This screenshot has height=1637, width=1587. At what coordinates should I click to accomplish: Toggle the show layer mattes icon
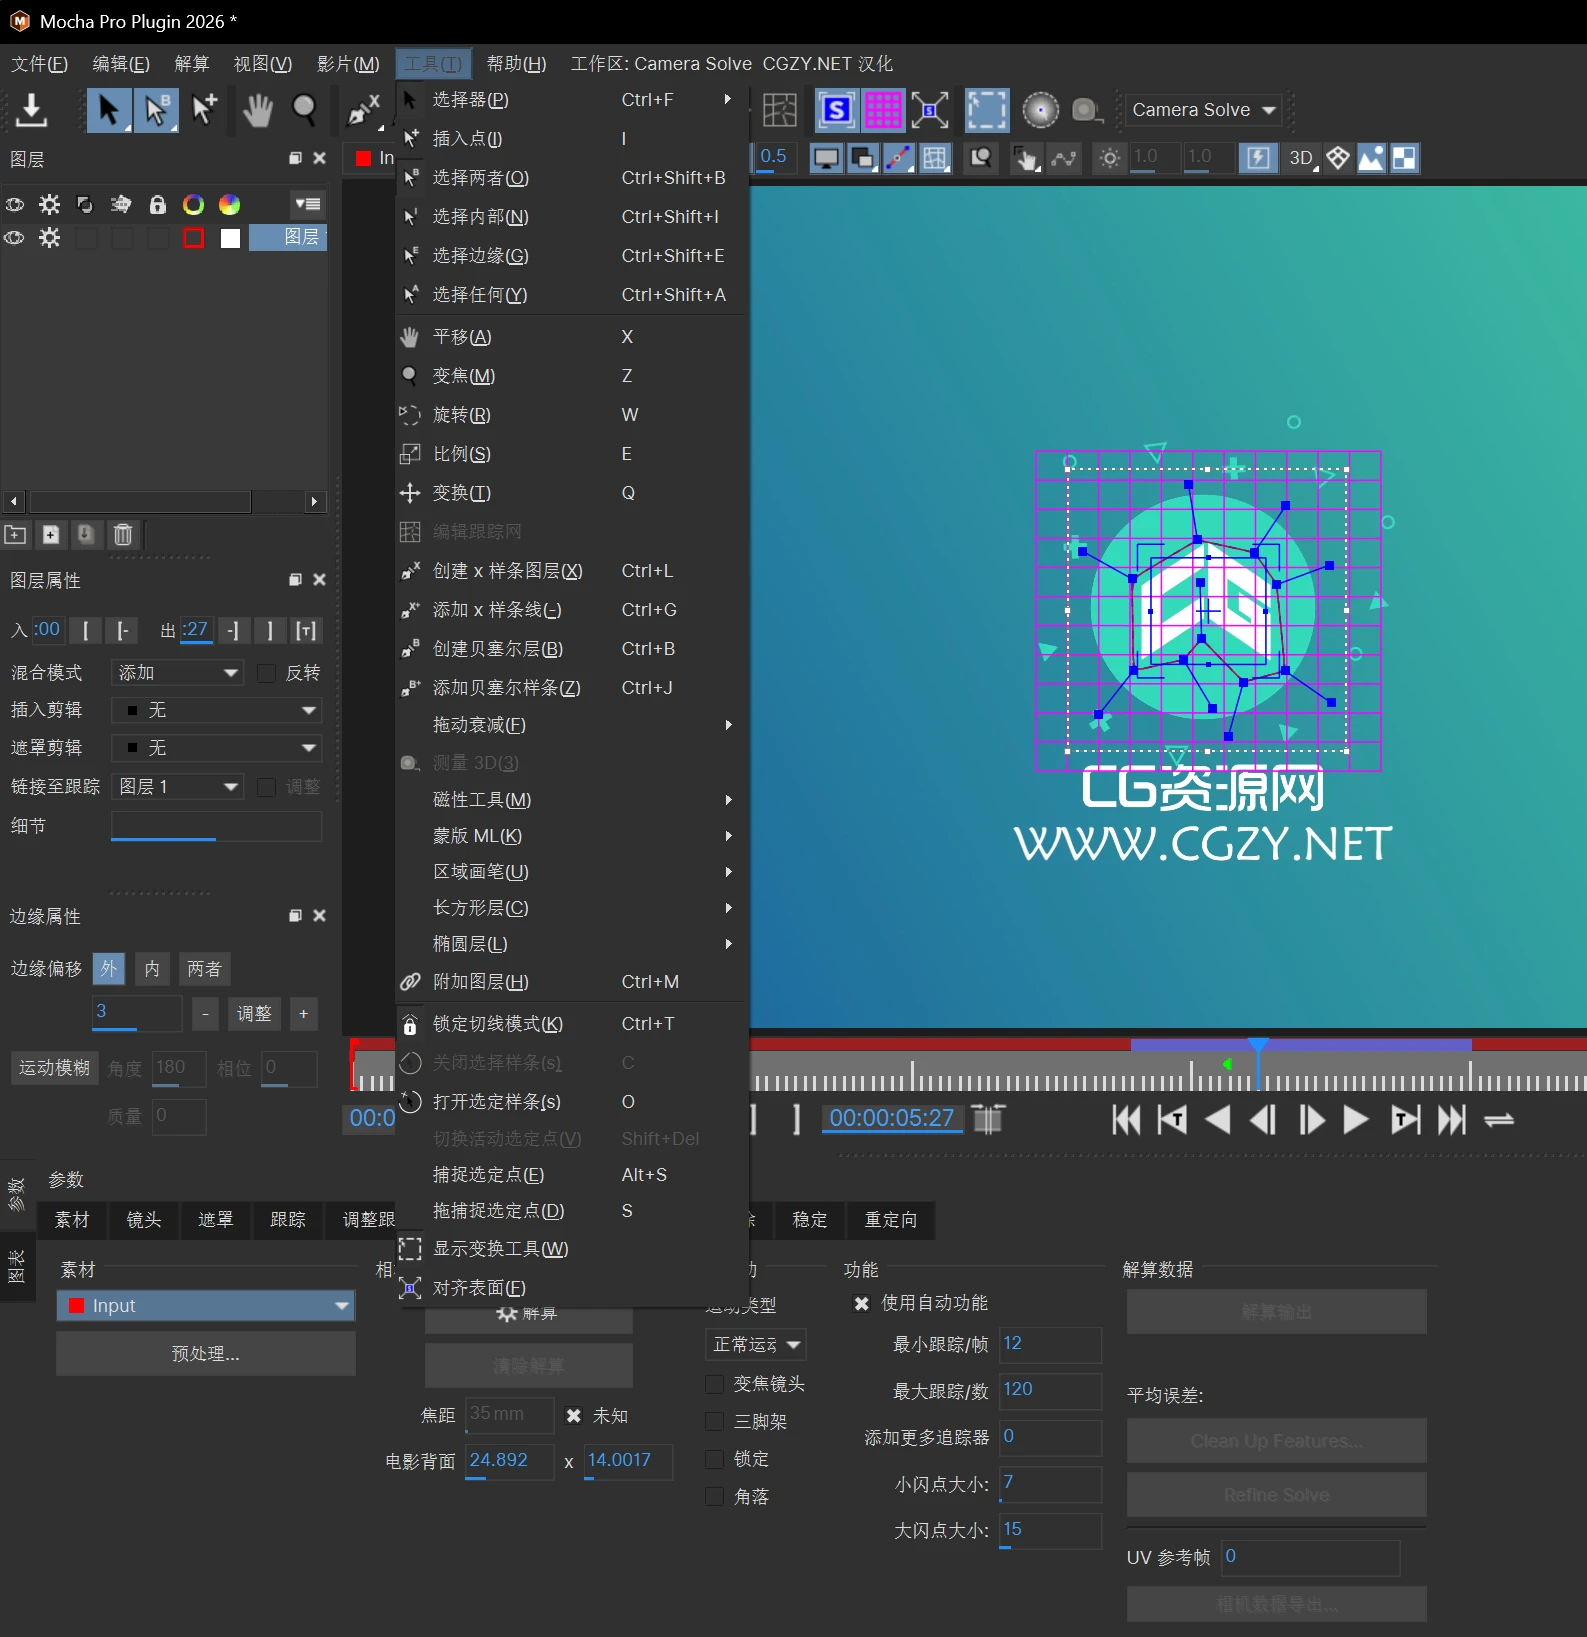862,158
